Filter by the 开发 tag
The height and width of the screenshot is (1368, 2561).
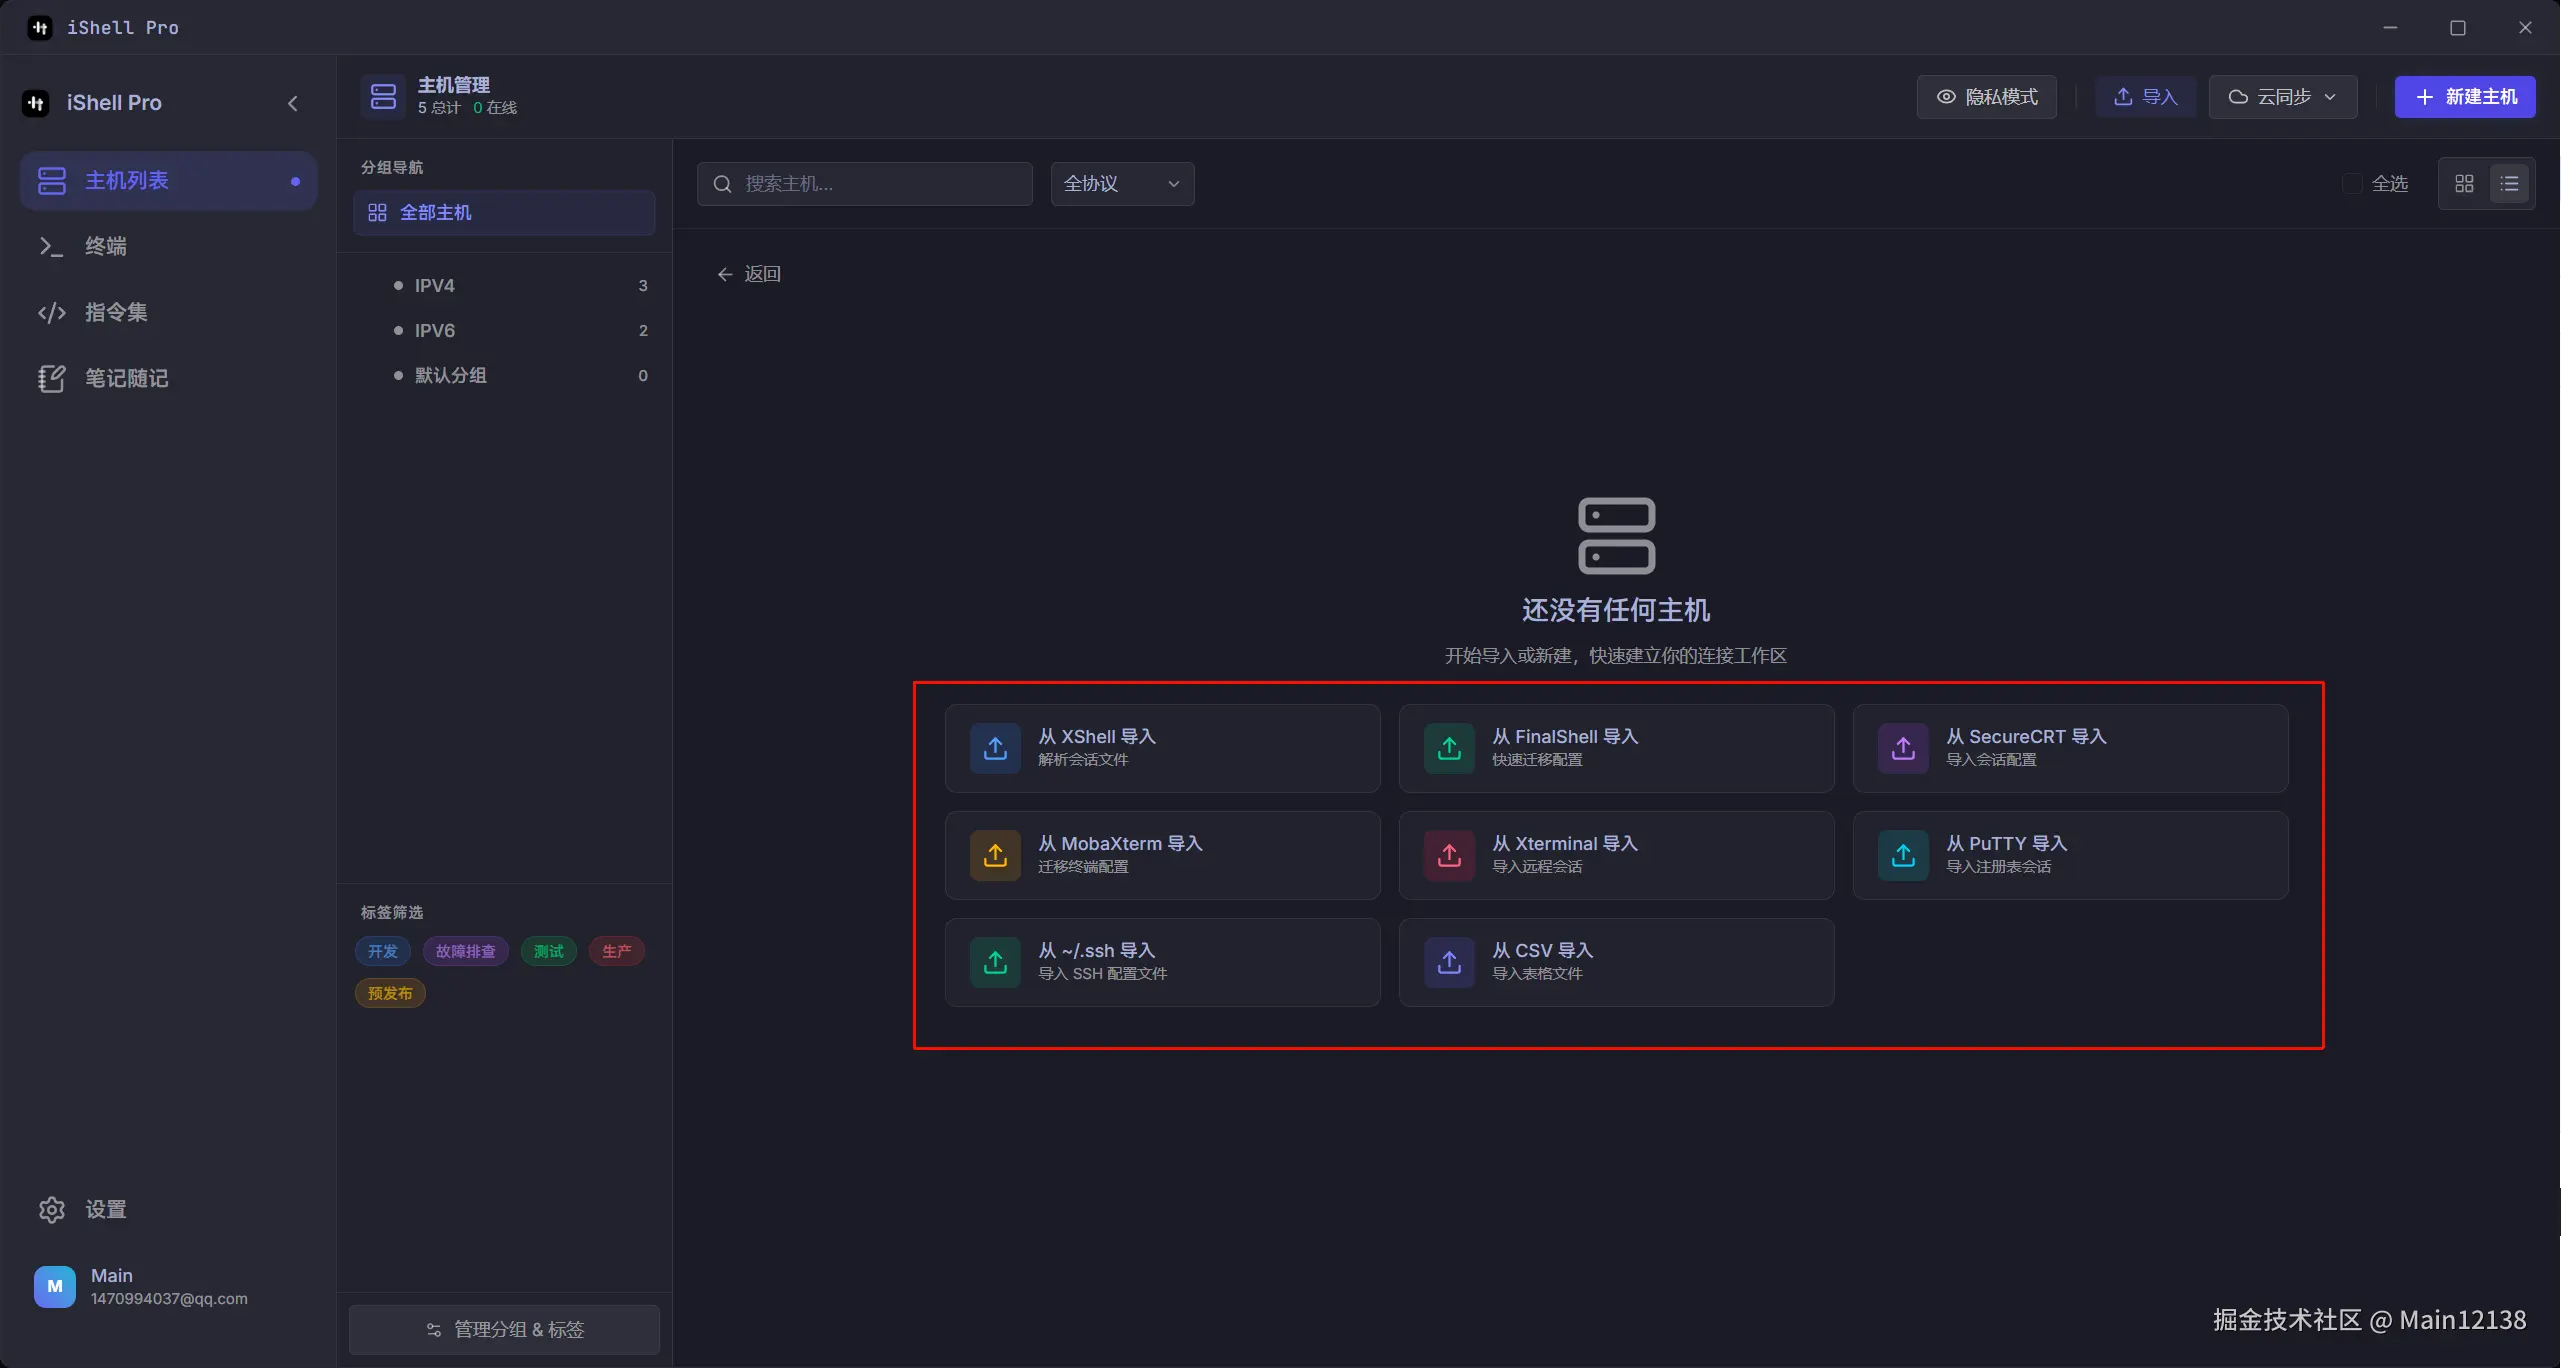(382, 951)
